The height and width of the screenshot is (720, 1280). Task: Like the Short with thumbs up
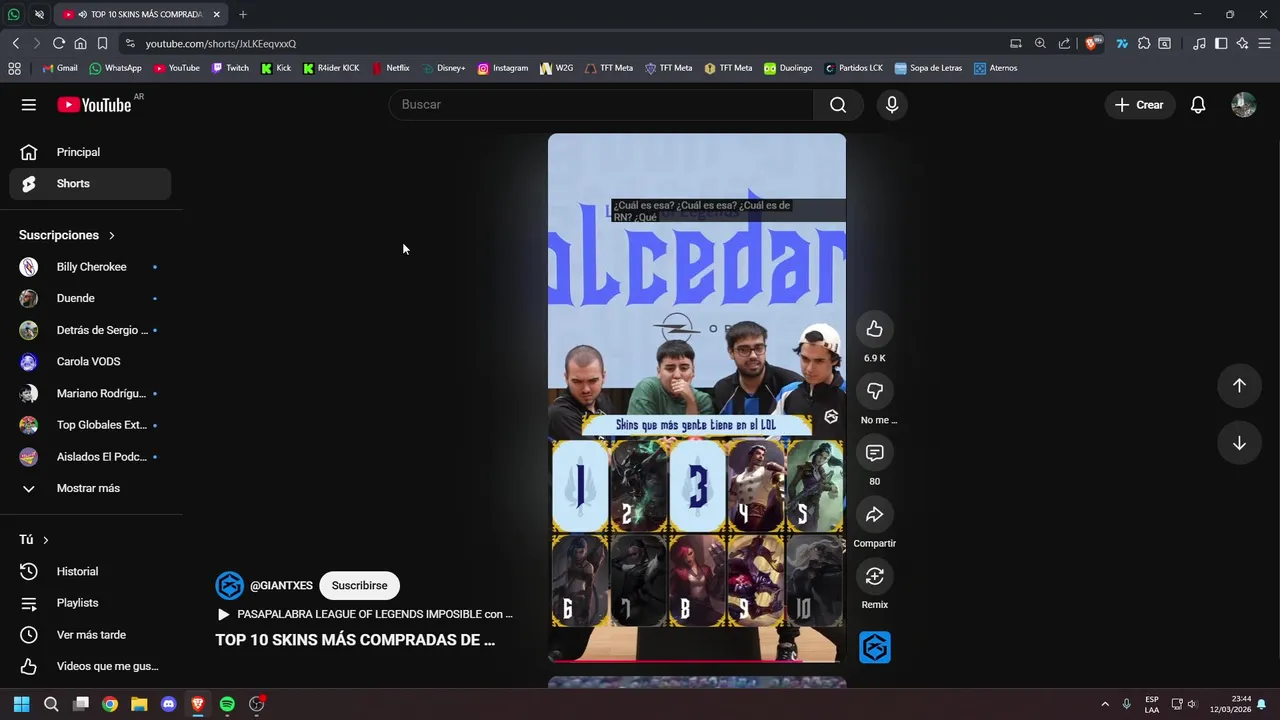click(x=874, y=329)
